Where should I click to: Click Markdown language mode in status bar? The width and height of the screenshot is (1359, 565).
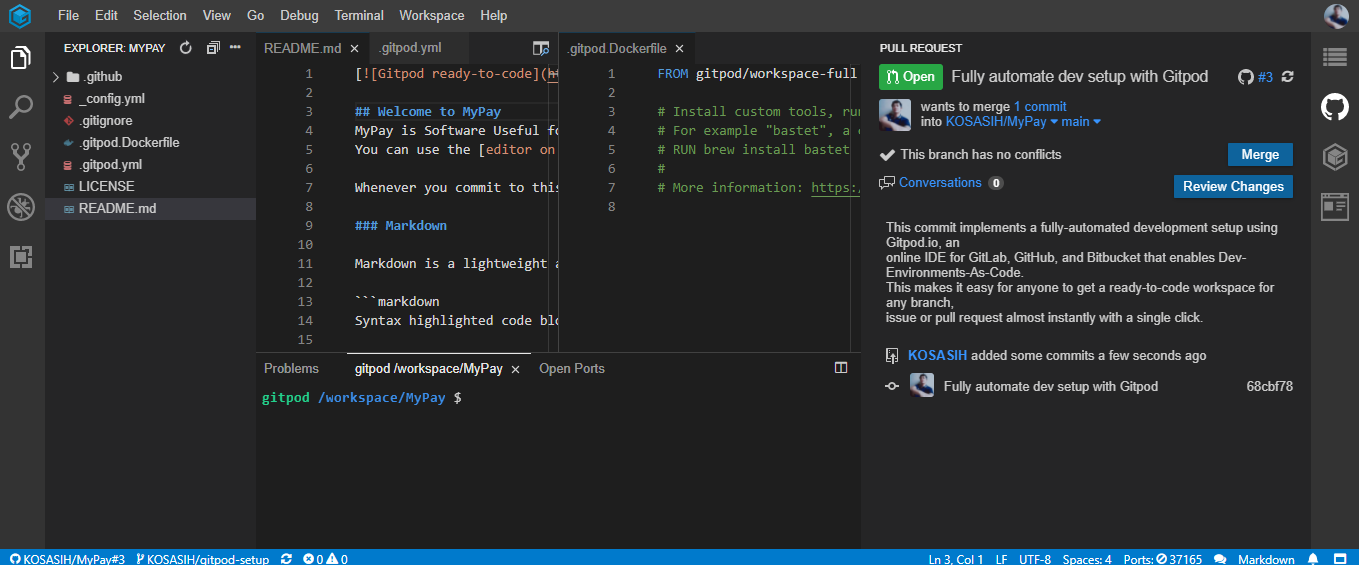(x=1266, y=559)
